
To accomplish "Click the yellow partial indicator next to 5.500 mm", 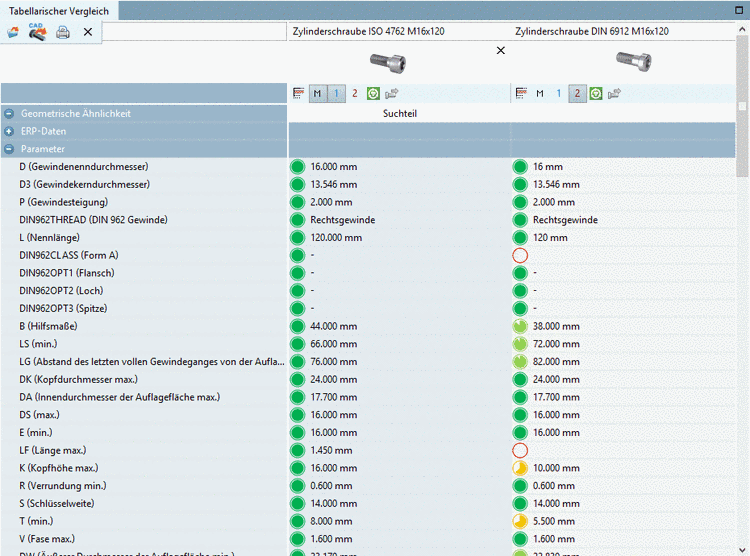I will click(520, 521).
